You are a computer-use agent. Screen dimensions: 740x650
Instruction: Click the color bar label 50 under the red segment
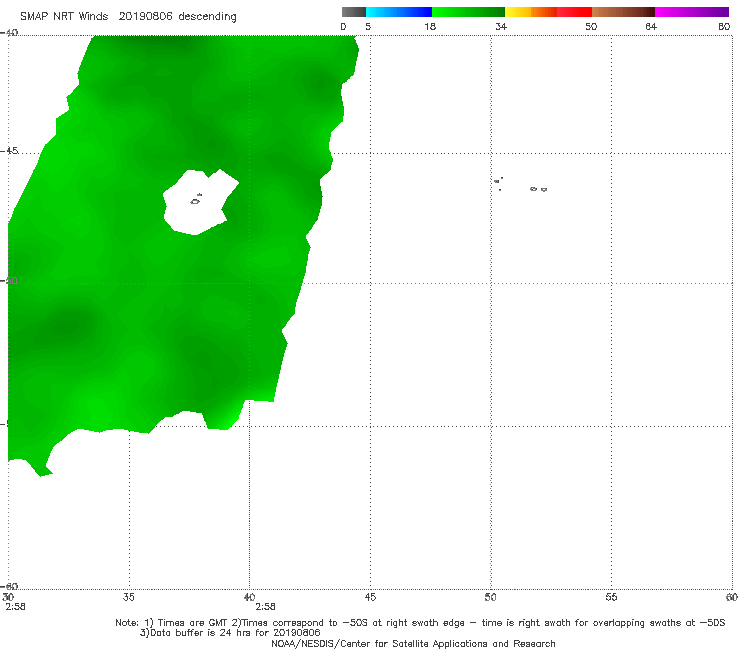point(591,27)
